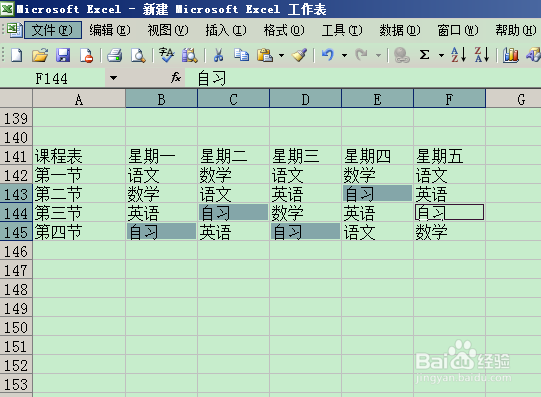Open the 视图(V) menu
Viewport: 541px width, 397px height.
pyautogui.click(x=168, y=30)
